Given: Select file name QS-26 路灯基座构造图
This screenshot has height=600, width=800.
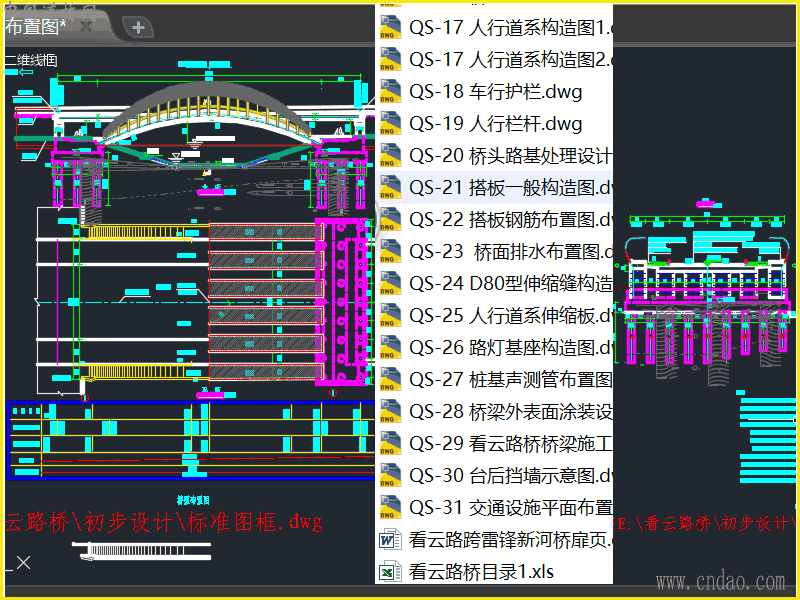Looking at the screenshot, I should tap(511, 347).
